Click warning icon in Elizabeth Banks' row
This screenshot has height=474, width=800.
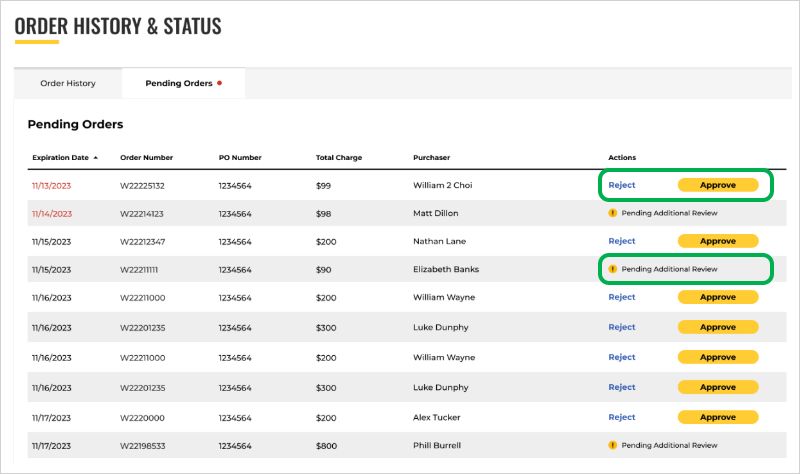[x=613, y=269]
